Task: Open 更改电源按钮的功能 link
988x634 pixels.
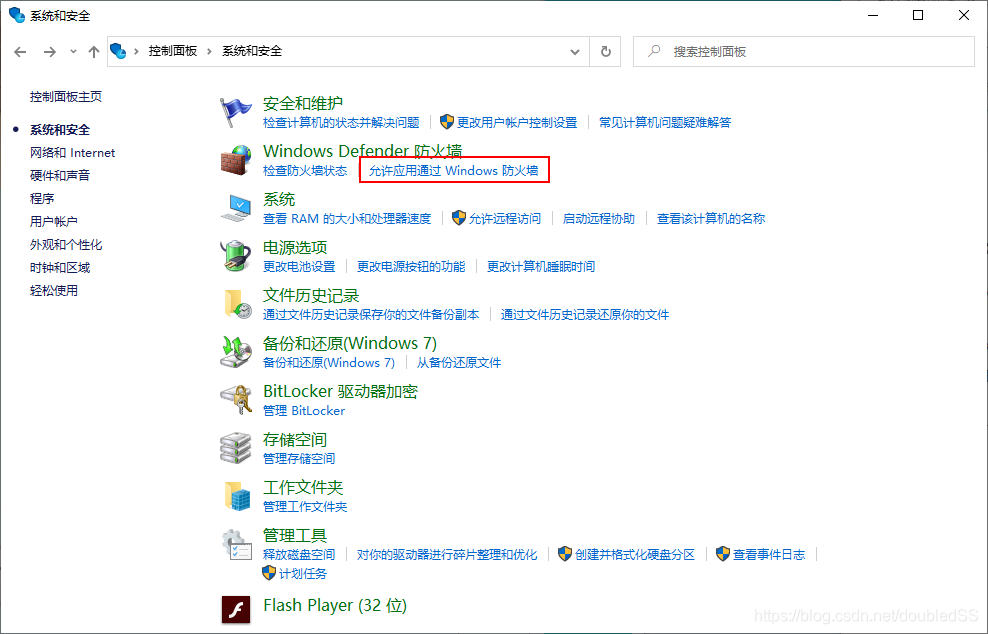Action: click(411, 267)
